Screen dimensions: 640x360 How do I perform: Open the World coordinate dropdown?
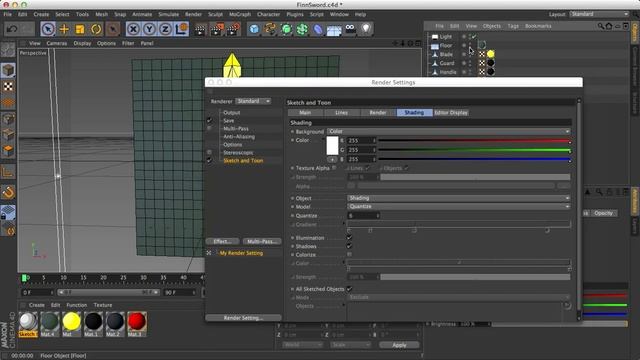(x=302, y=345)
